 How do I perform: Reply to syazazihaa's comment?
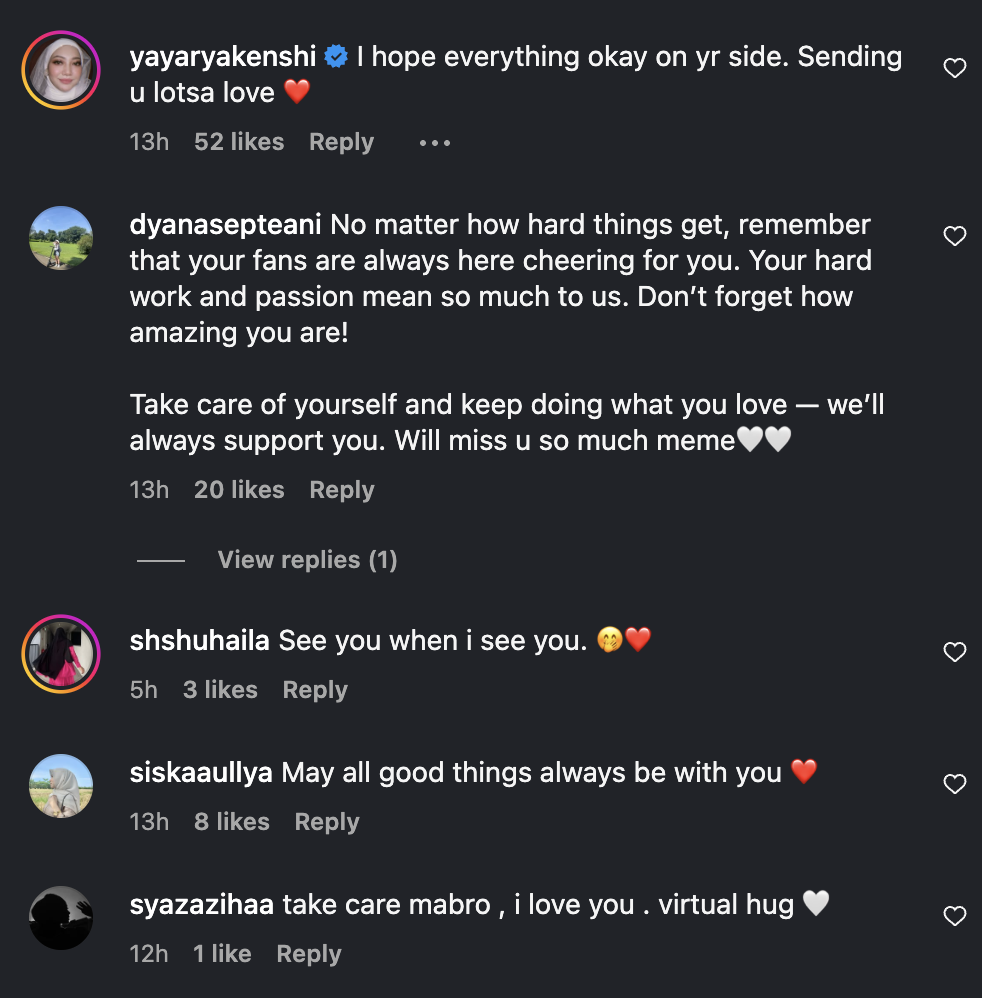(309, 954)
